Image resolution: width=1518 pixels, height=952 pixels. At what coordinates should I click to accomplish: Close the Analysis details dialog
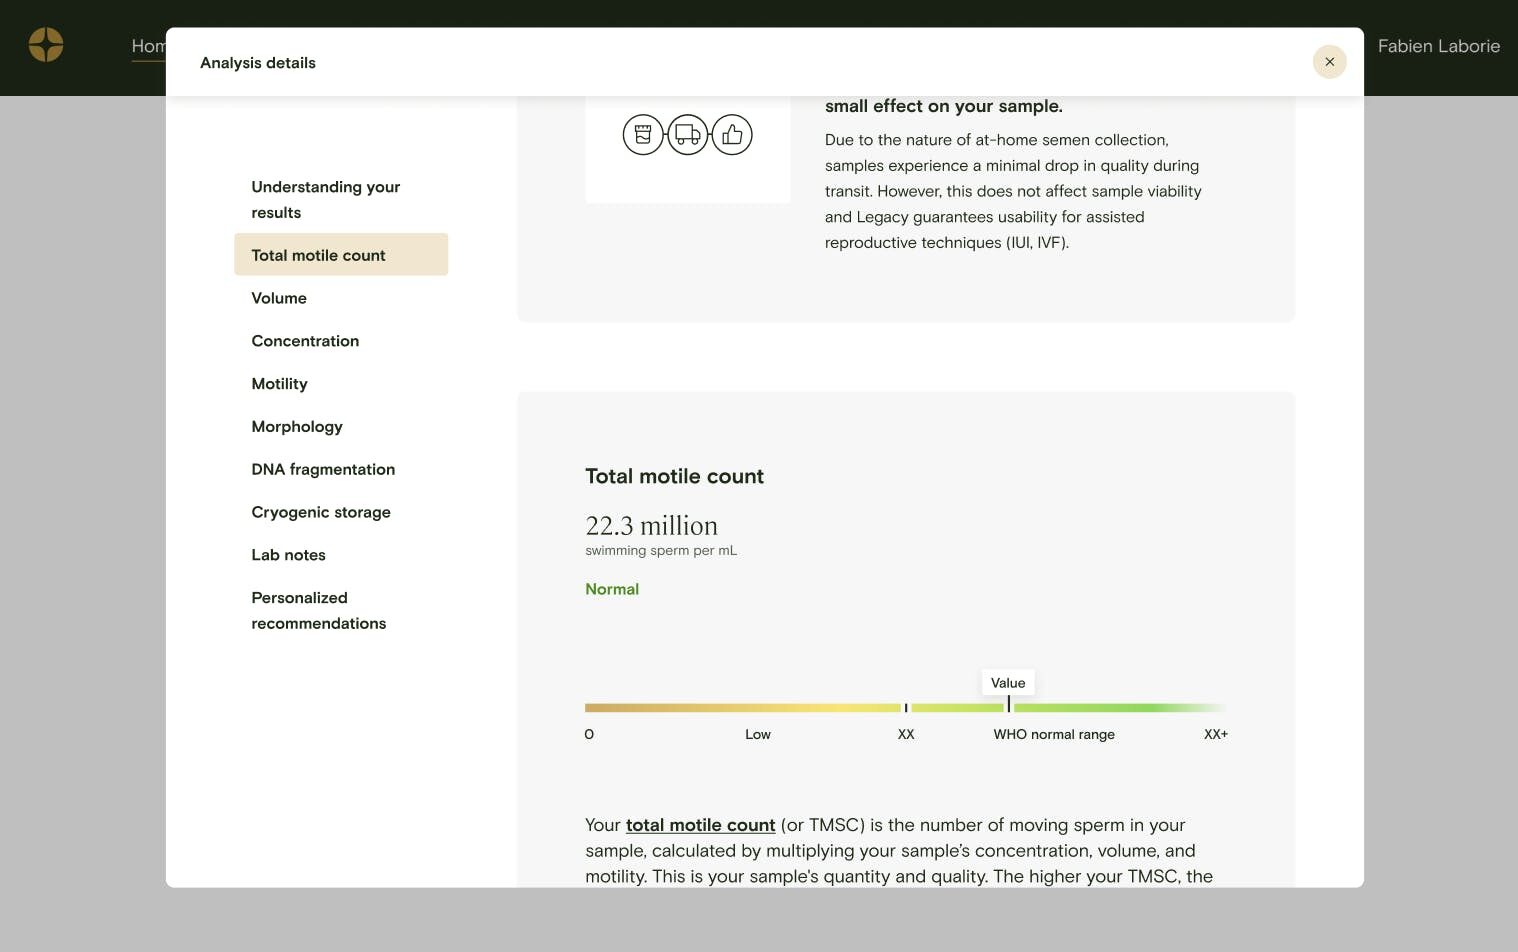point(1329,62)
